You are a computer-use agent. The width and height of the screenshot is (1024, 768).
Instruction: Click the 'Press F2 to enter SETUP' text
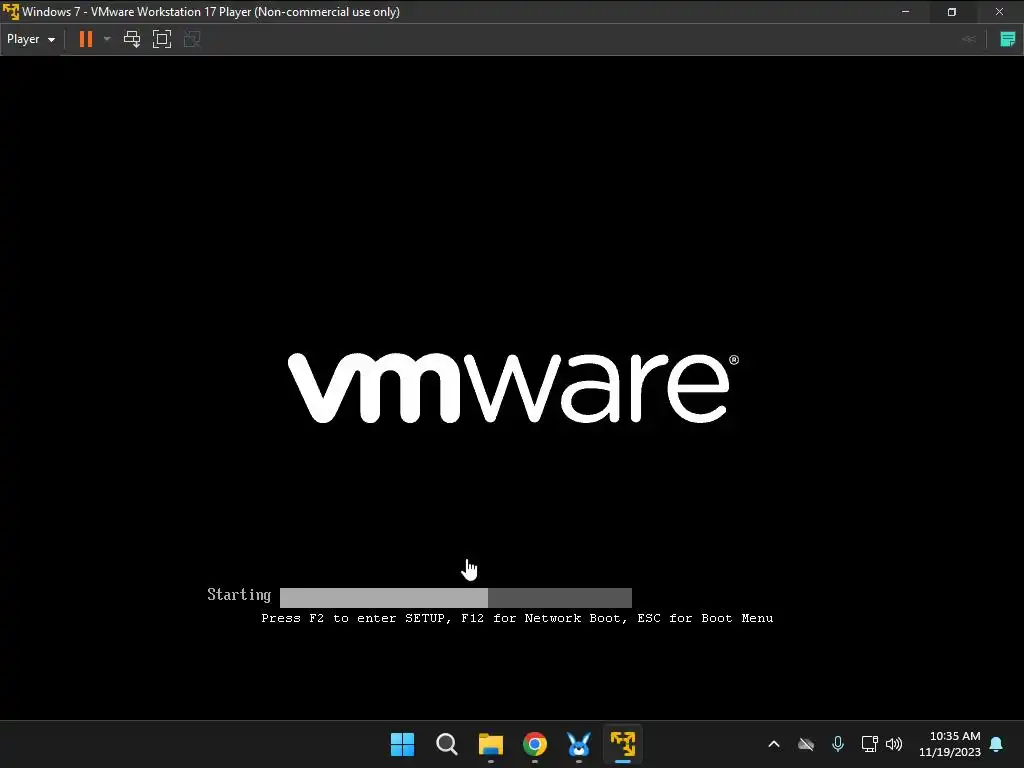pos(355,618)
